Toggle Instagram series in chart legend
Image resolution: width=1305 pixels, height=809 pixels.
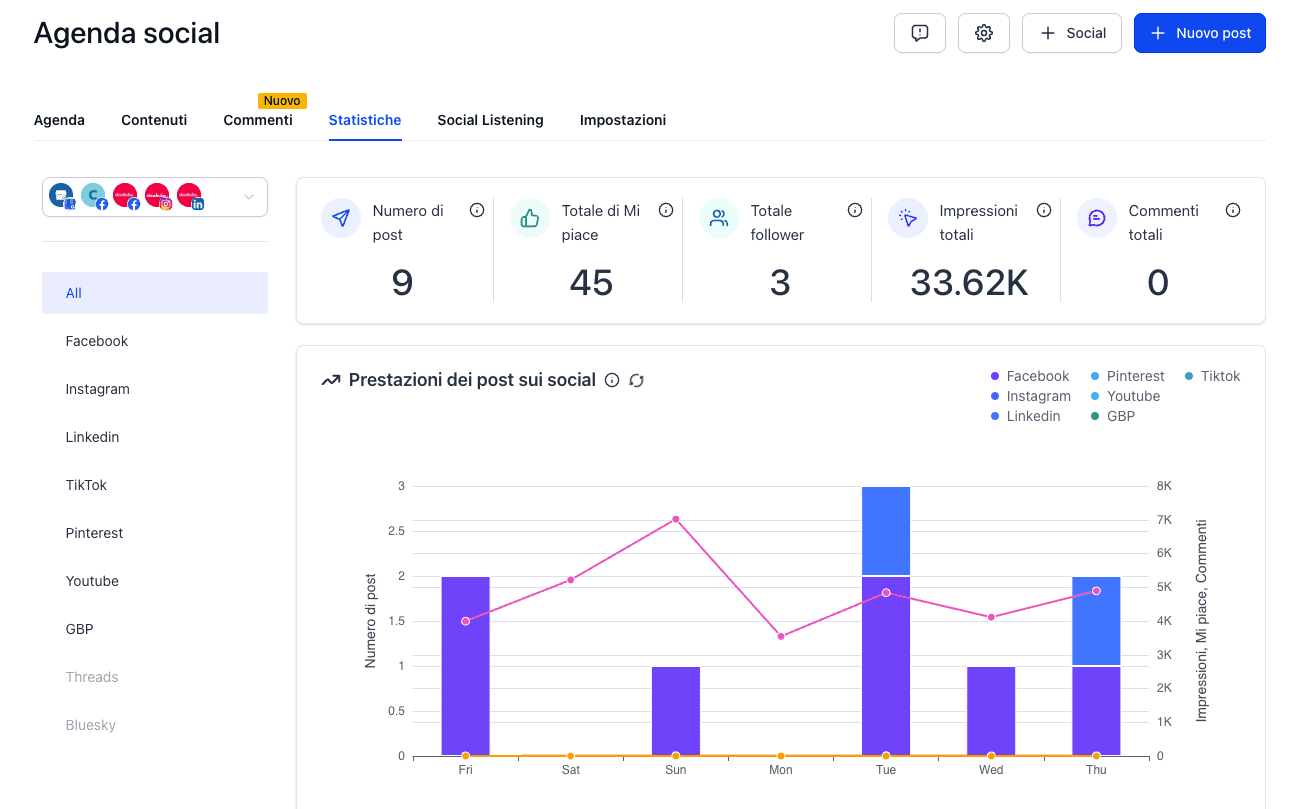point(1031,396)
